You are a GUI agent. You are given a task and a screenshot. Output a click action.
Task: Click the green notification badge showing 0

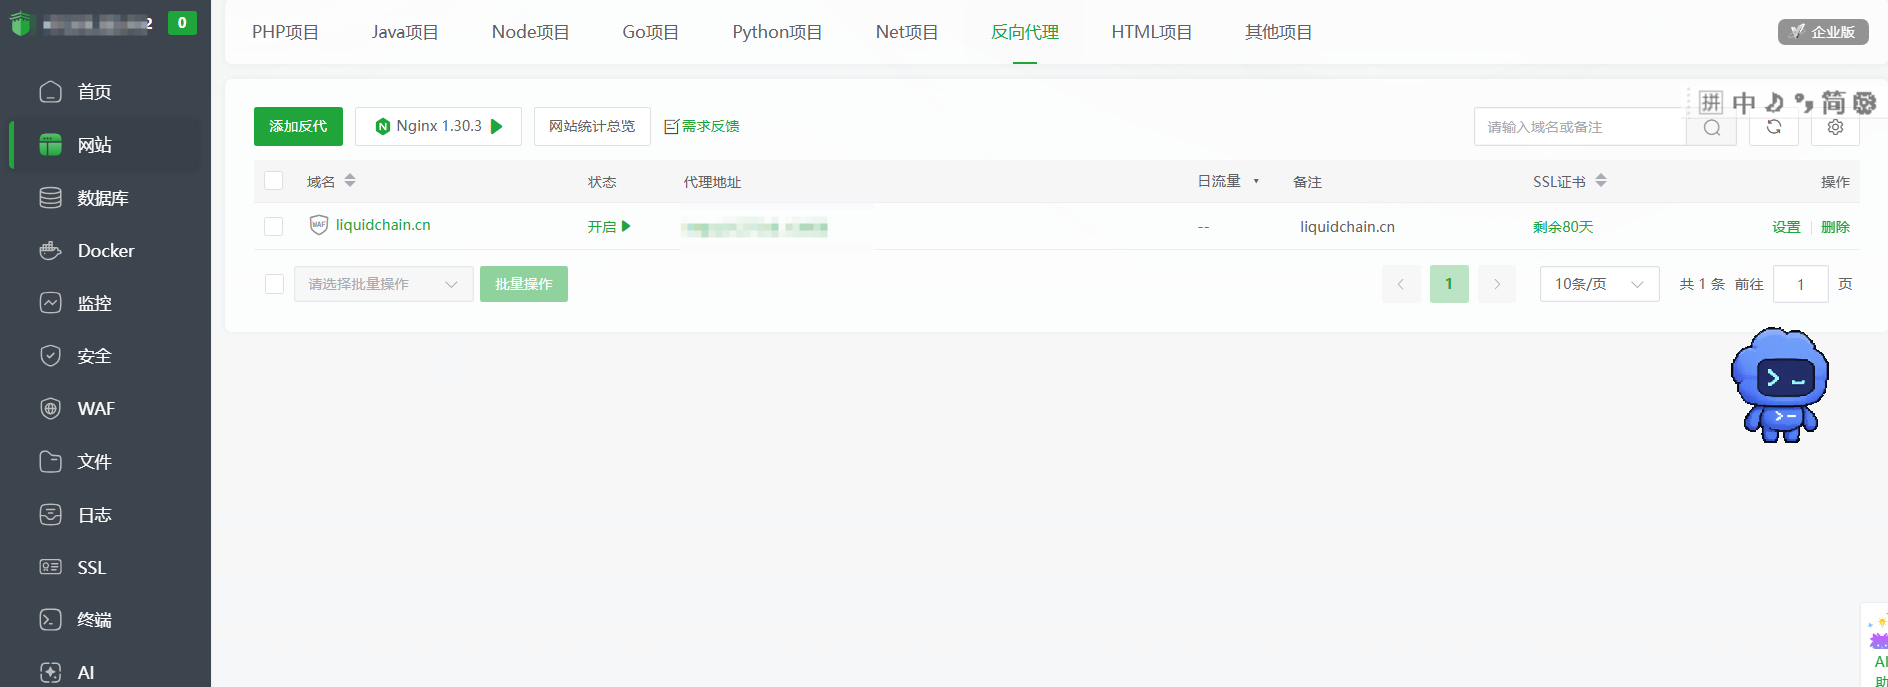tap(182, 22)
